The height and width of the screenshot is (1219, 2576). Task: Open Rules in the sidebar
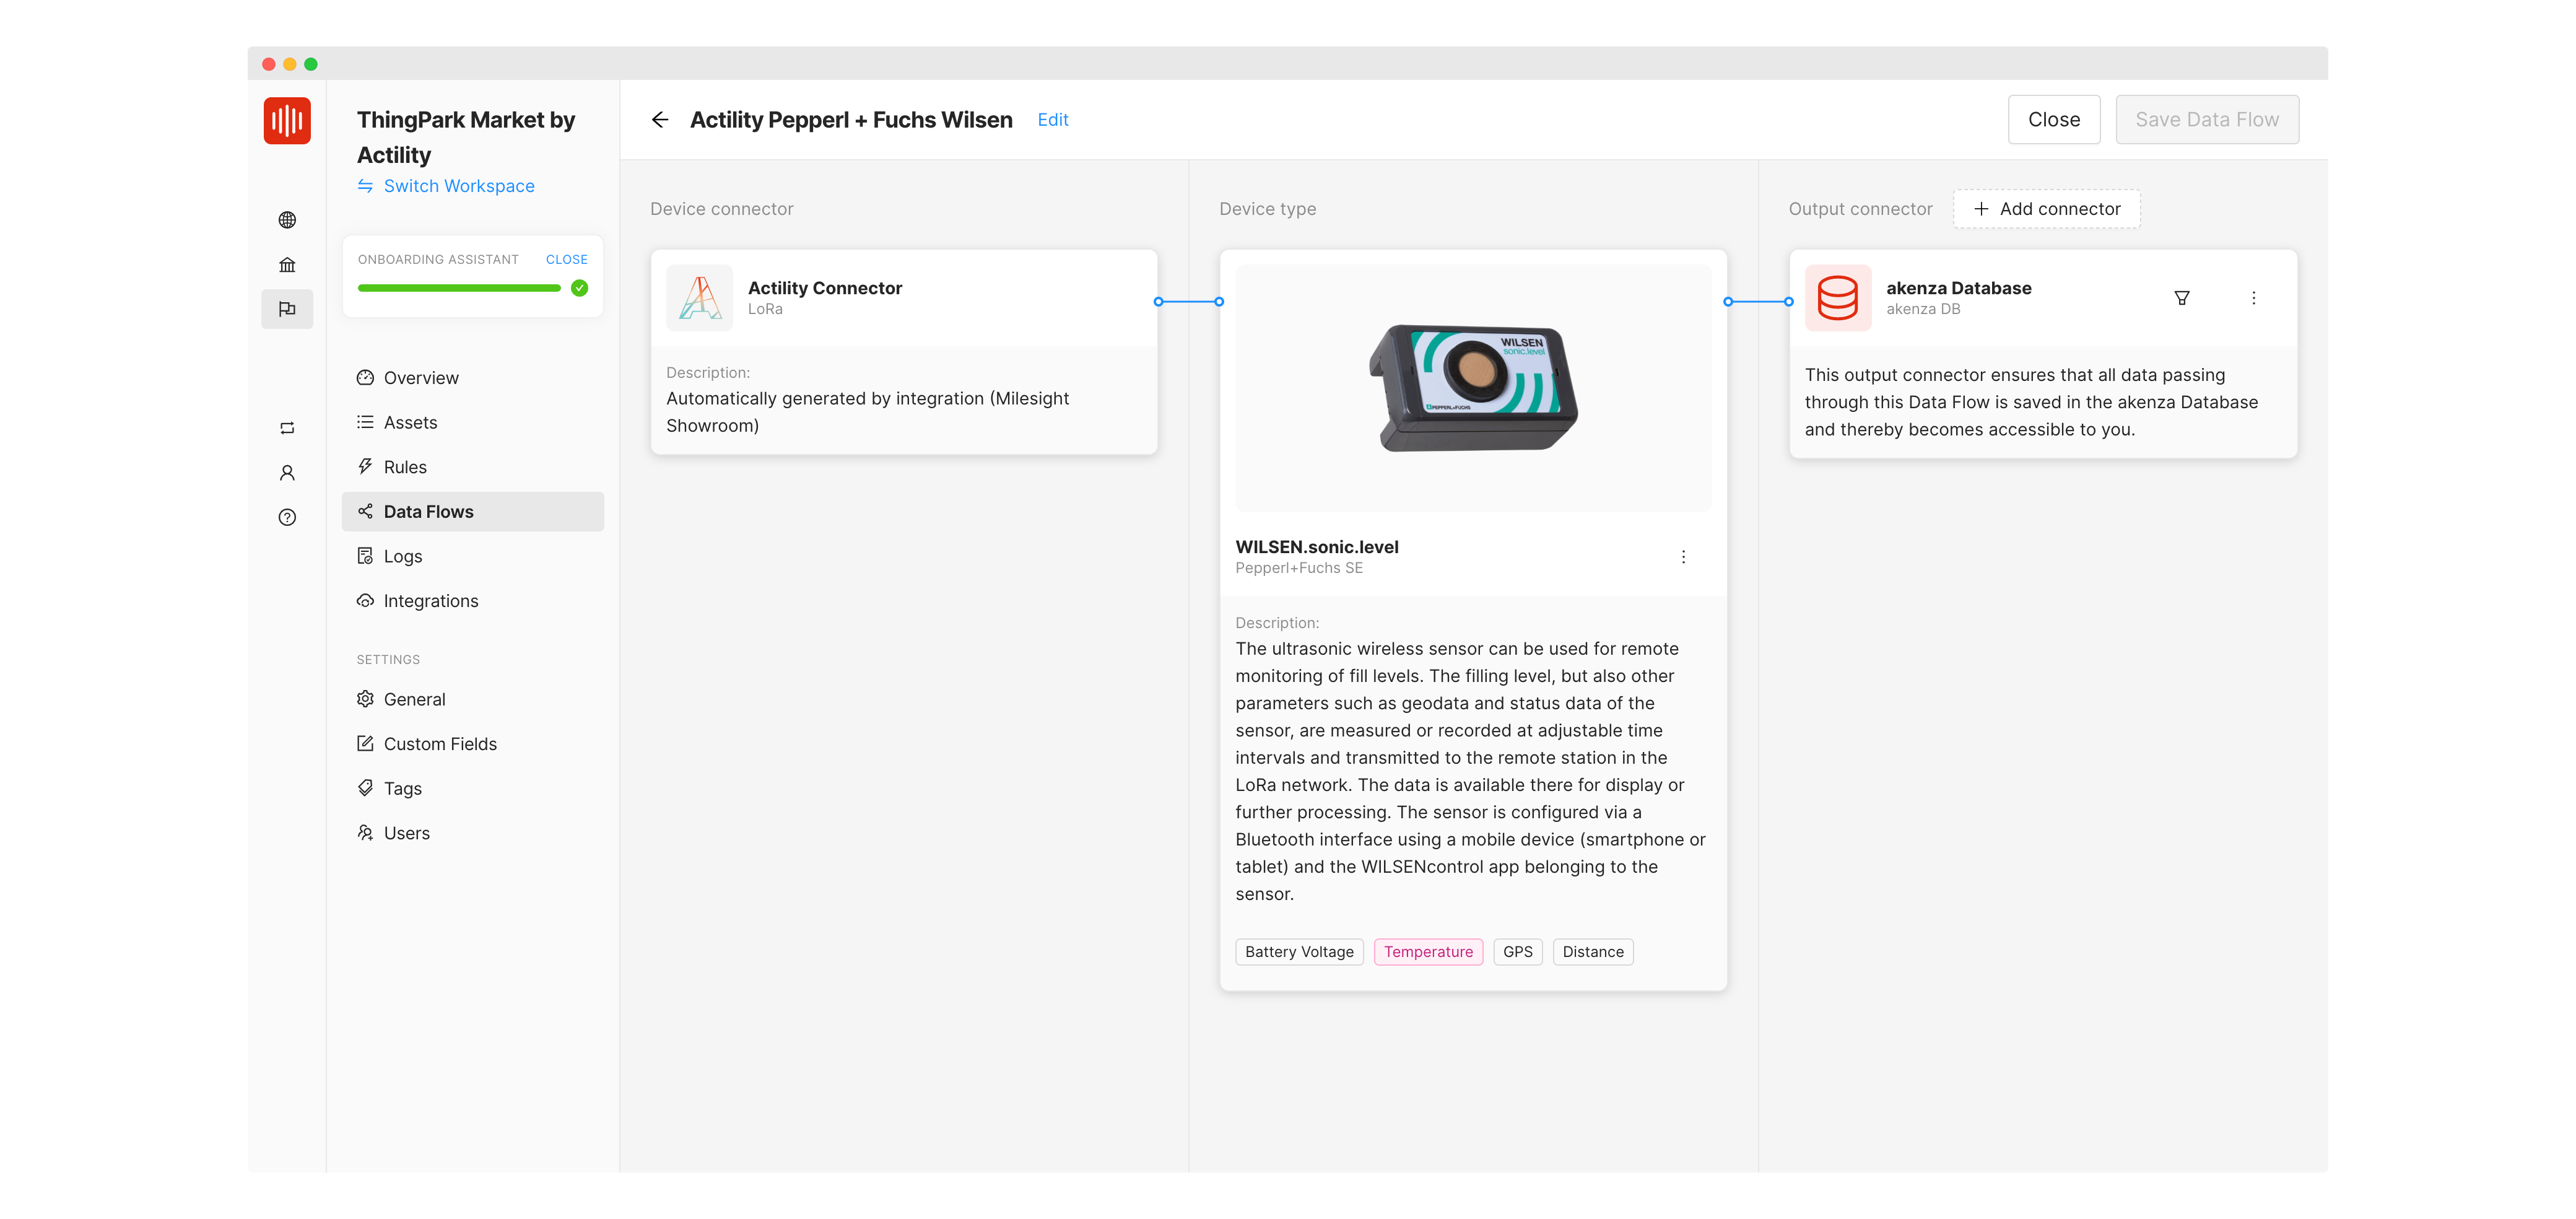(x=473, y=467)
